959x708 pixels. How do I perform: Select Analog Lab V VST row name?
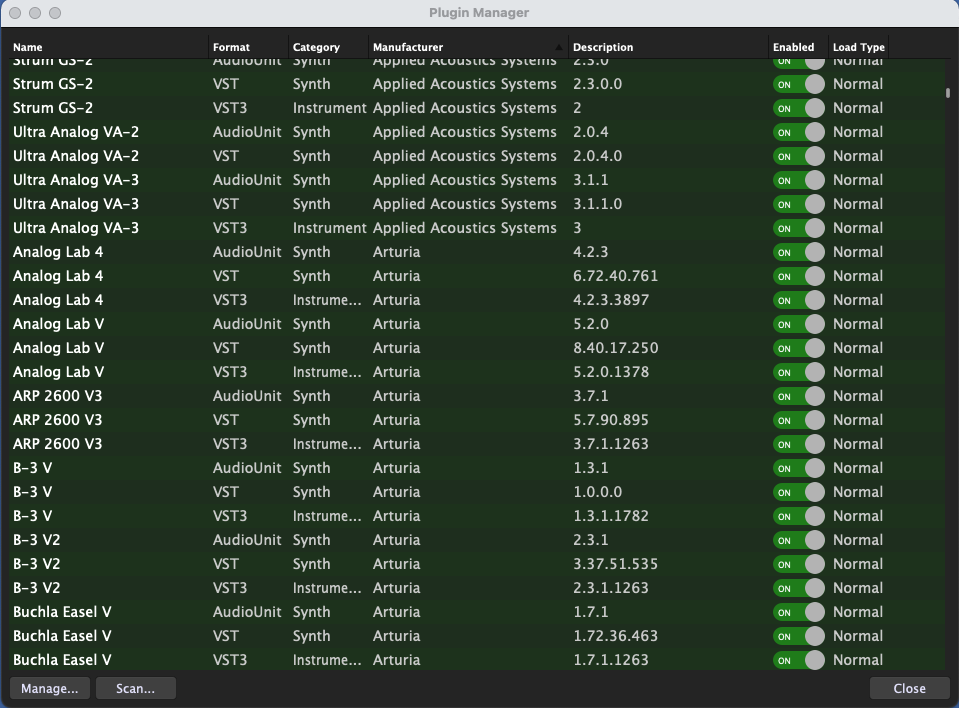click(58, 348)
